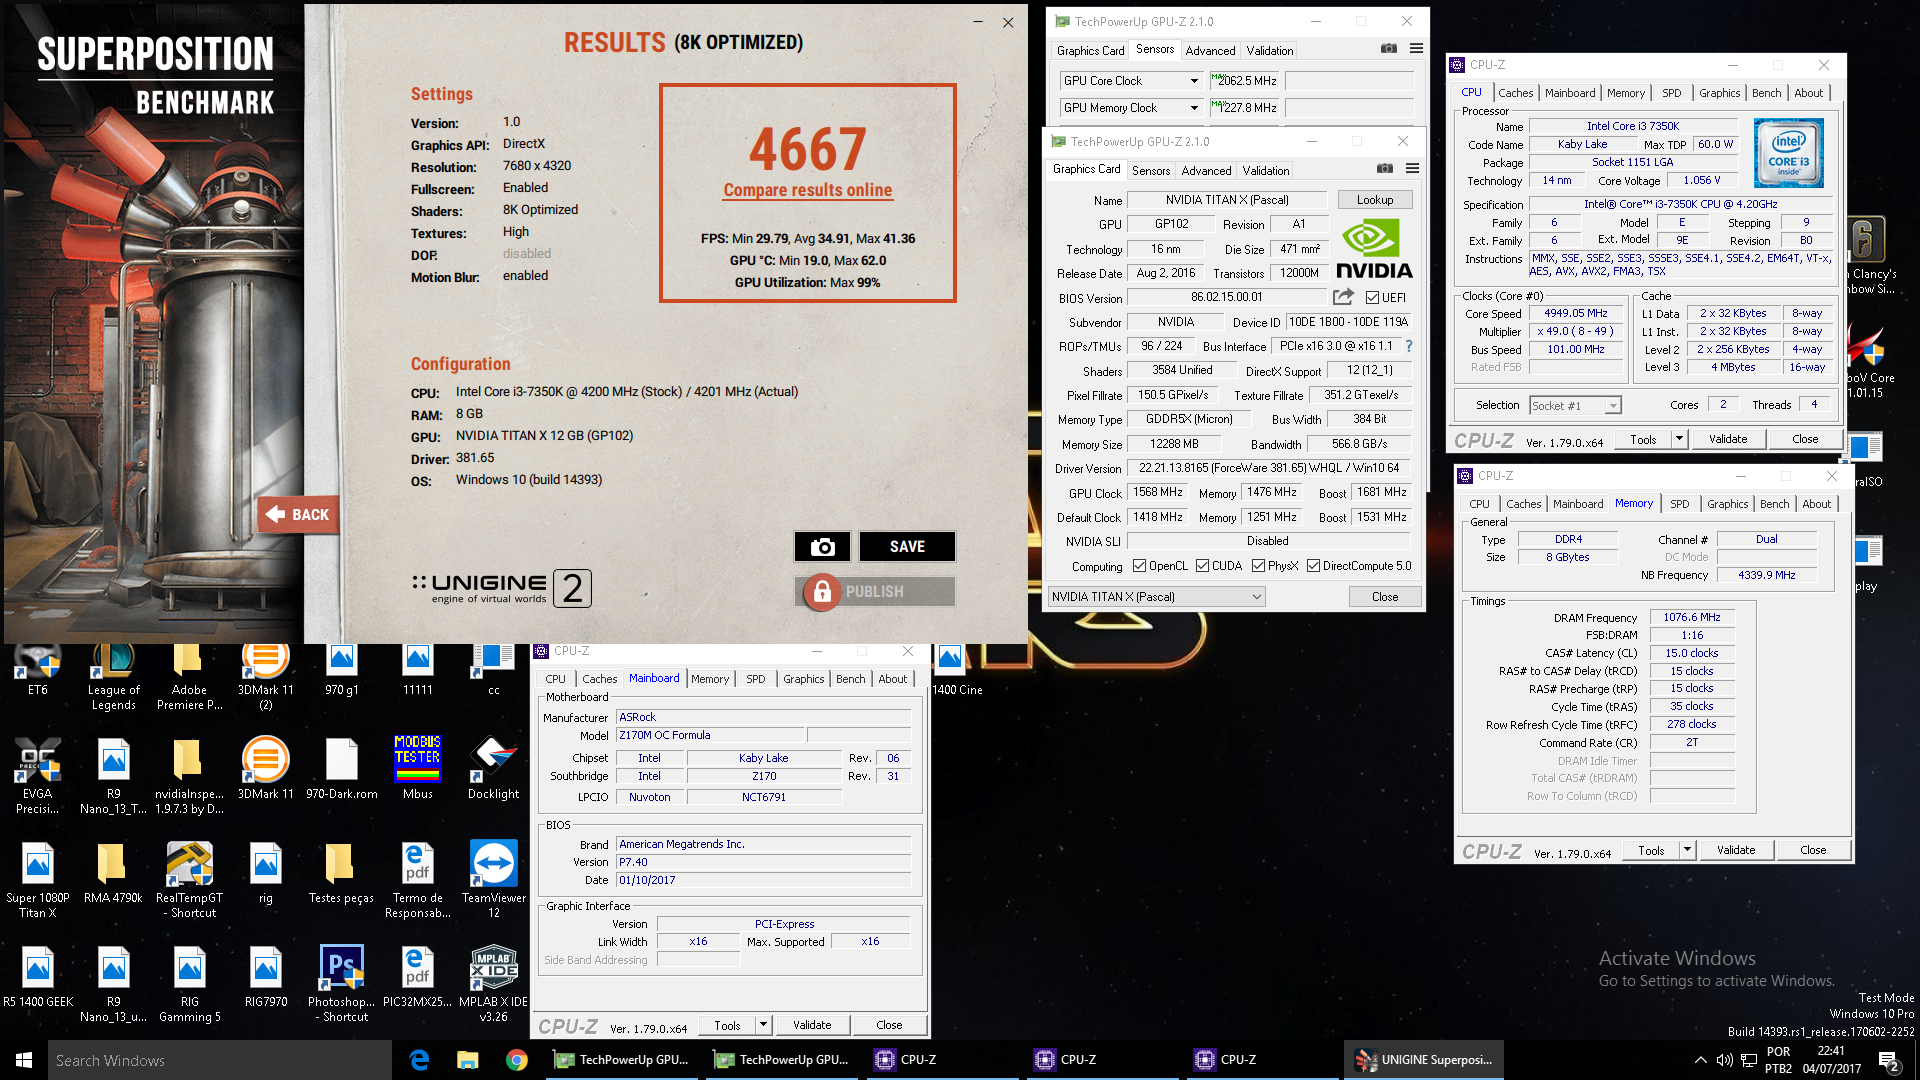1920x1080 pixels.
Task: Click the Bus Interface question mark in GPU-Z
Action: coord(1409,346)
